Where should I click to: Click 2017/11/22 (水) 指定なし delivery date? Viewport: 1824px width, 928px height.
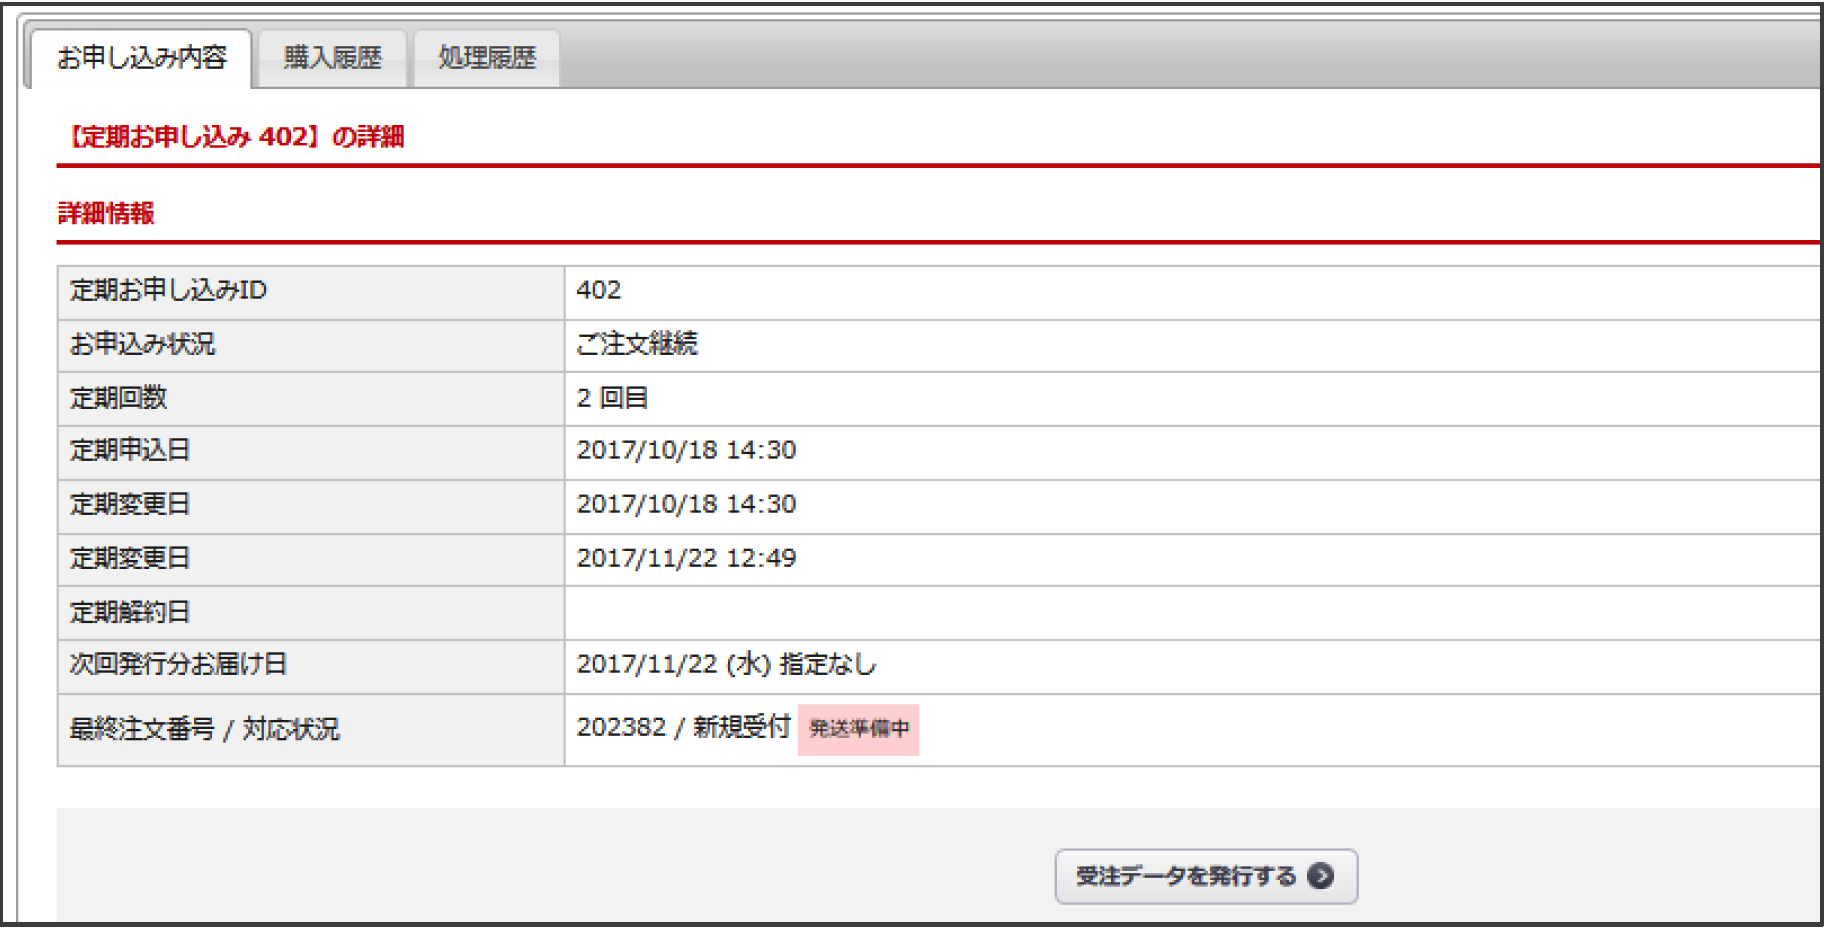[726, 665]
